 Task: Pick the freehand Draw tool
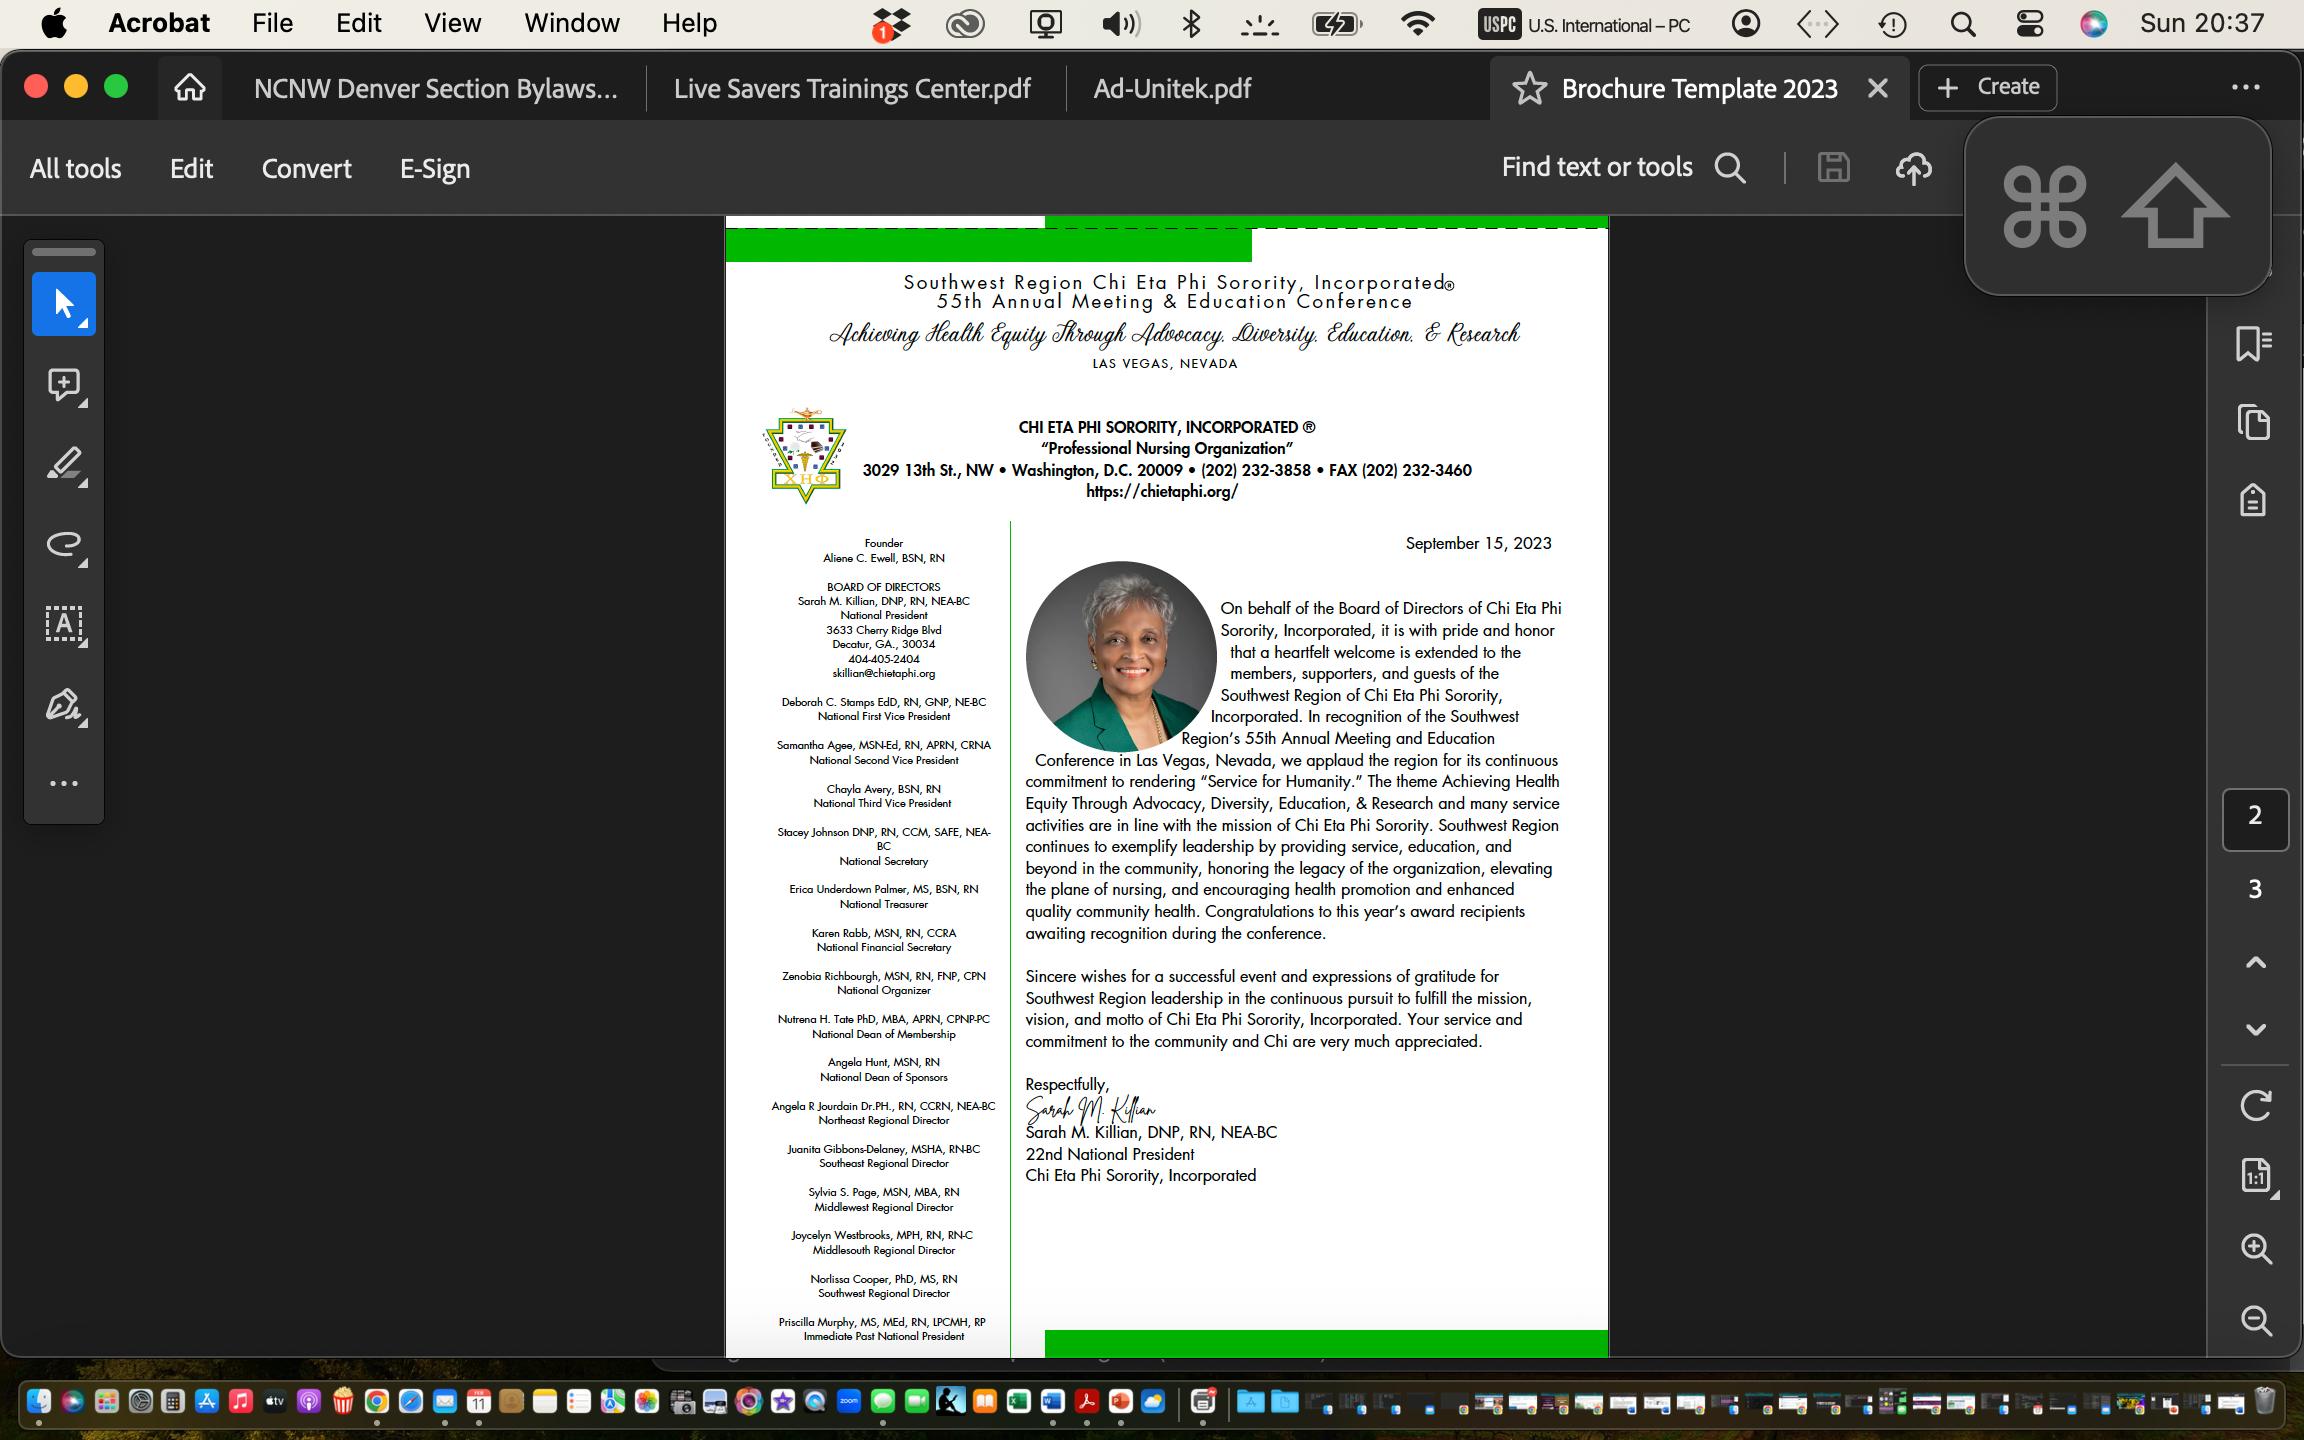tap(63, 545)
